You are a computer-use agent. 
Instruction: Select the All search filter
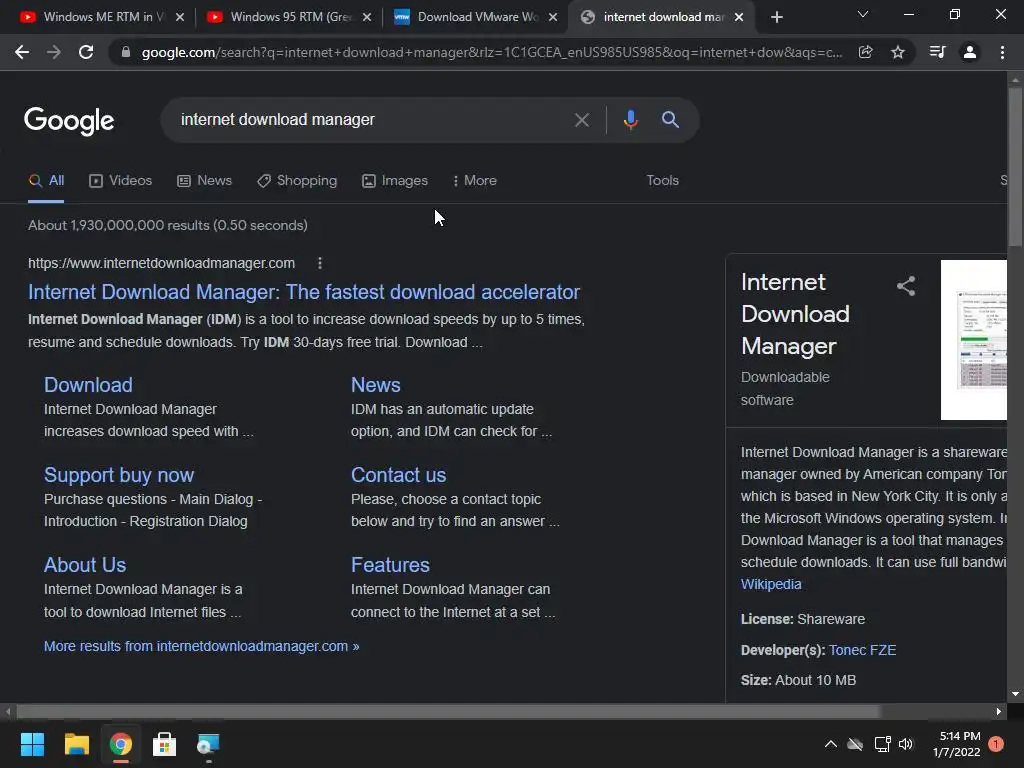(x=46, y=181)
